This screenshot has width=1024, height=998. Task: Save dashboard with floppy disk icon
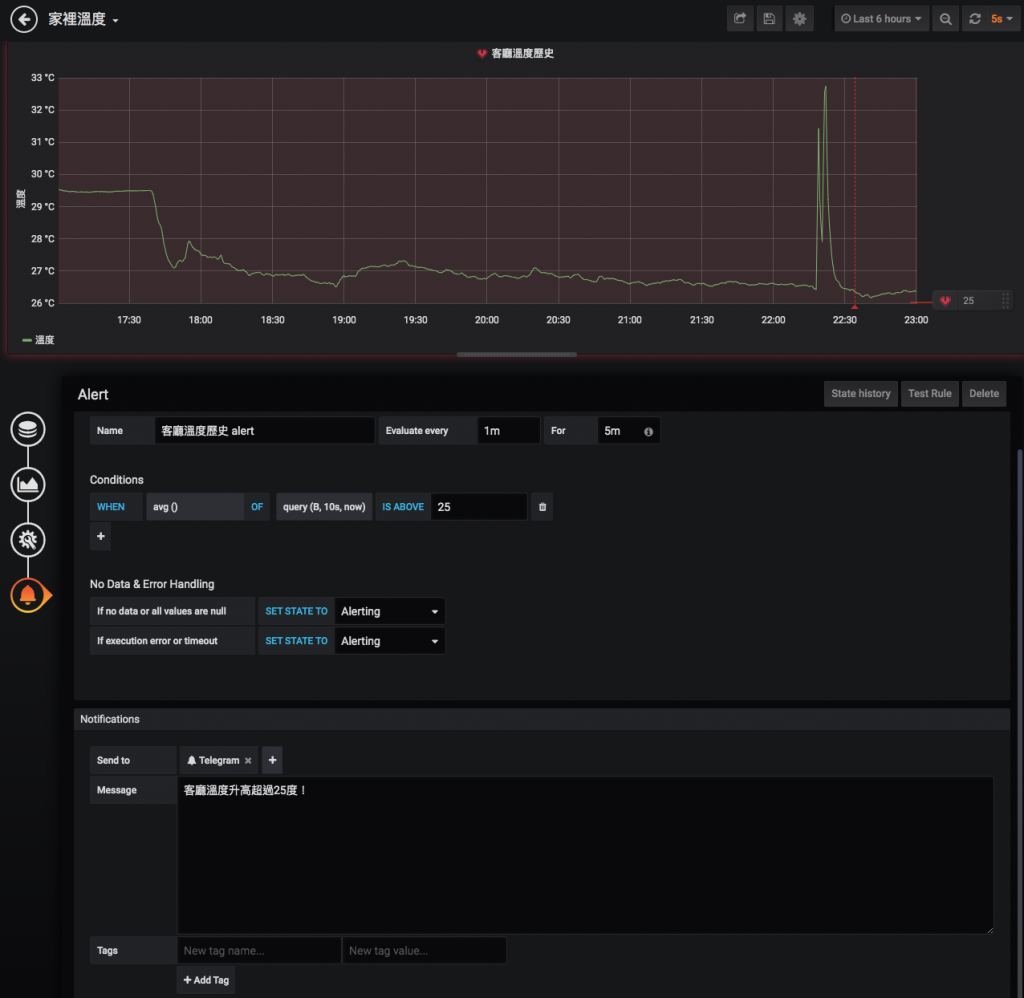coord(769,19)
